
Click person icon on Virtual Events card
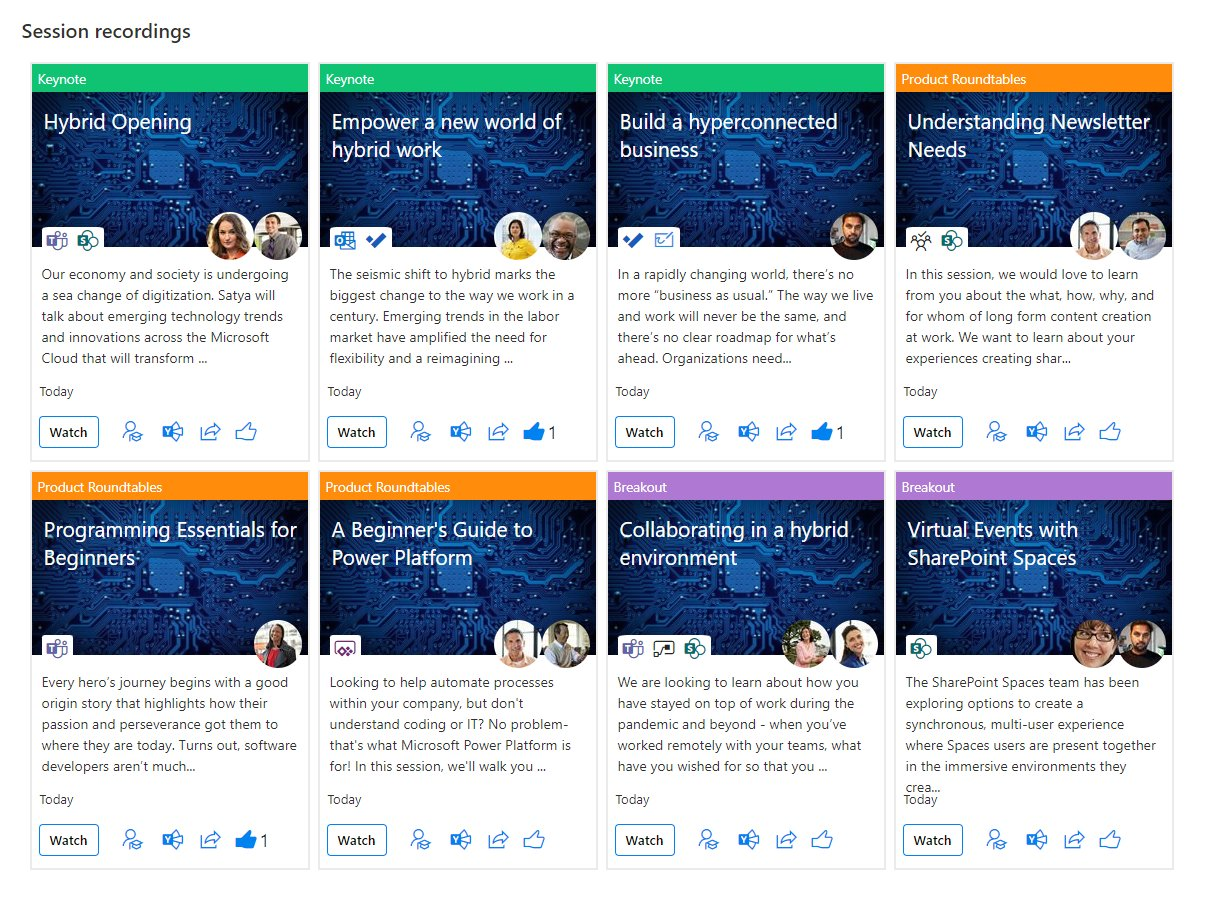997,840
